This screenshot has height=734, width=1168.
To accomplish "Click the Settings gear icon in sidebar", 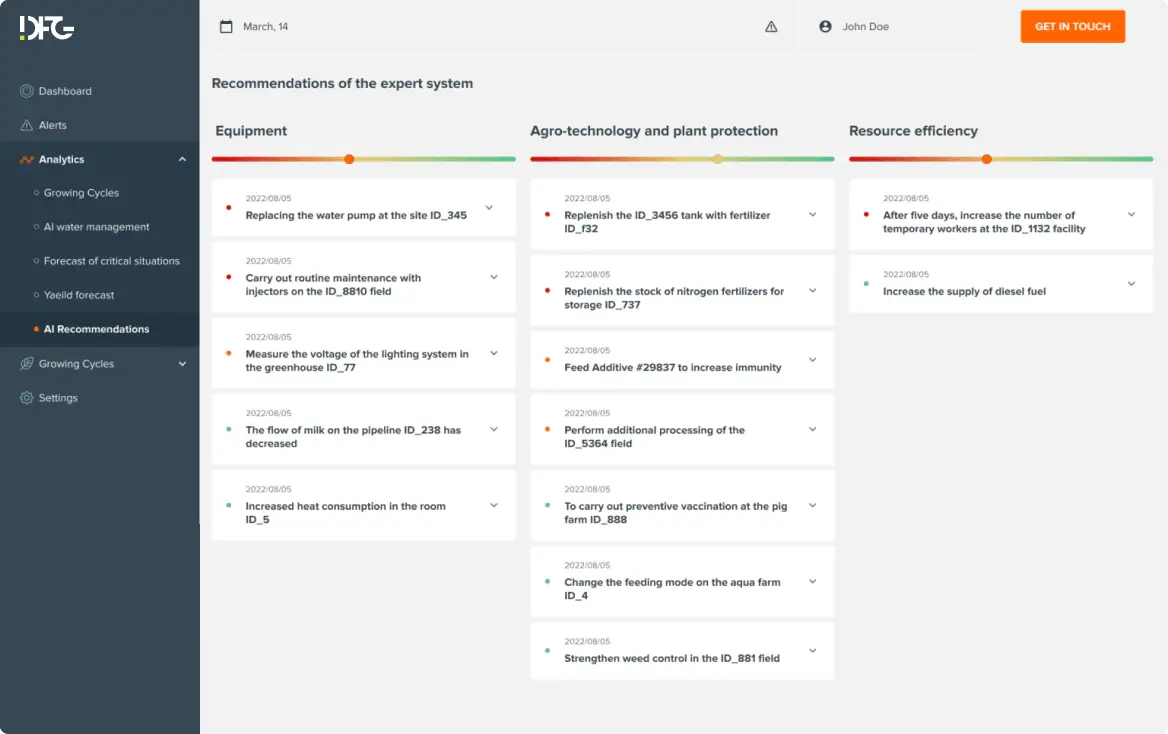I will 26,398.
